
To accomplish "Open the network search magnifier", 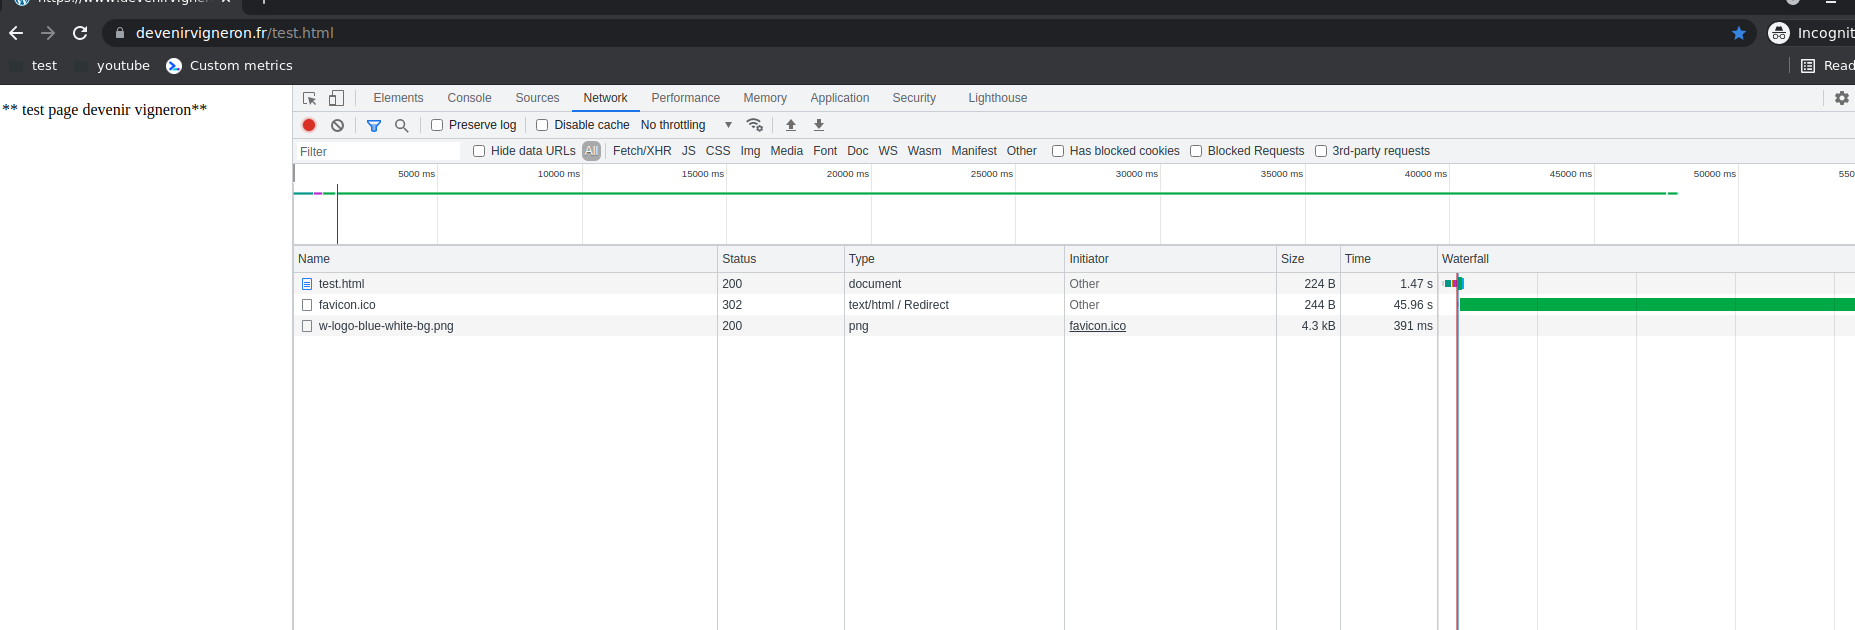I will (x=402, y=125).
